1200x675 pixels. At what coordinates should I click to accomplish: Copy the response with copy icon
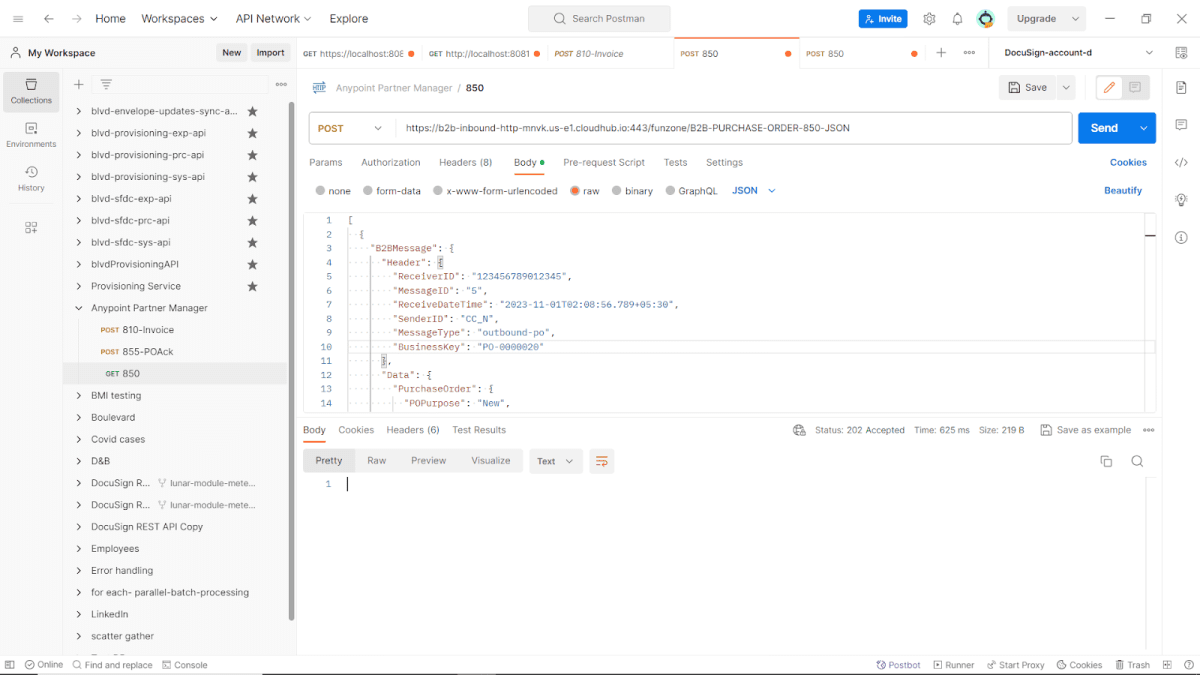pos(1106,461)
